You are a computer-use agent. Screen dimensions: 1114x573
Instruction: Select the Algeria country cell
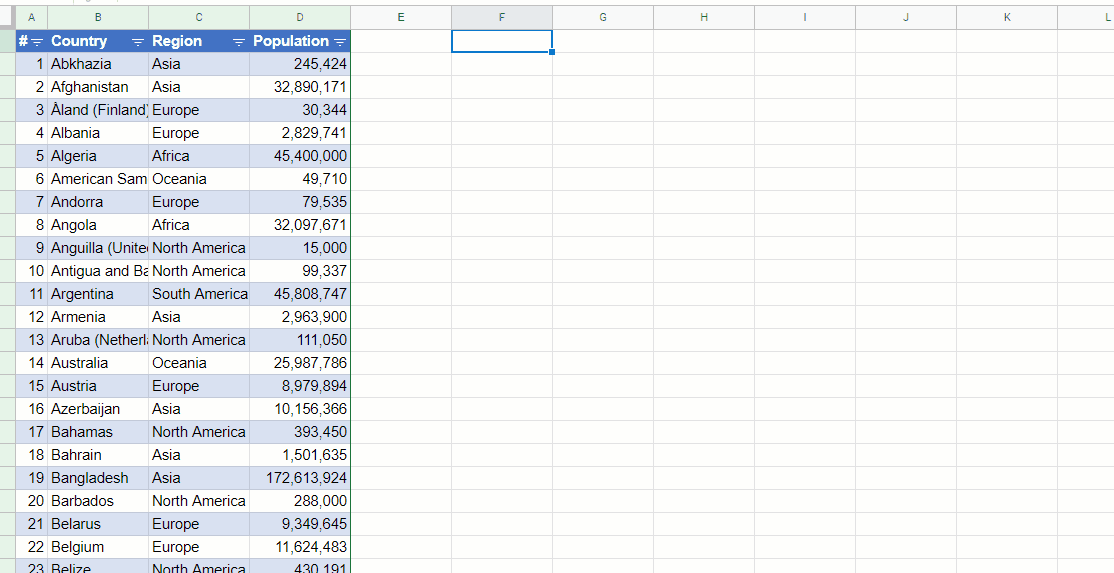tap(75, 156)
